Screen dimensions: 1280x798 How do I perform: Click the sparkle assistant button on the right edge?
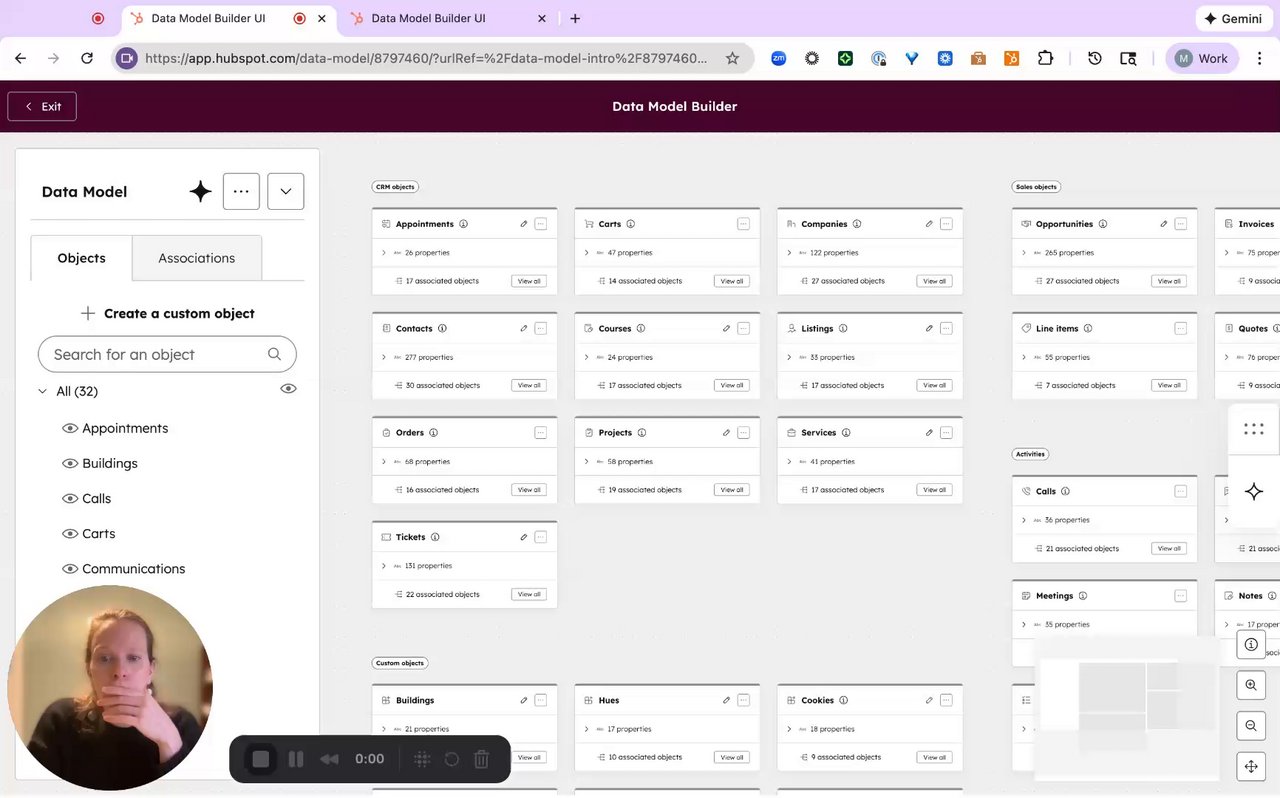click(x=1254, y=491)
